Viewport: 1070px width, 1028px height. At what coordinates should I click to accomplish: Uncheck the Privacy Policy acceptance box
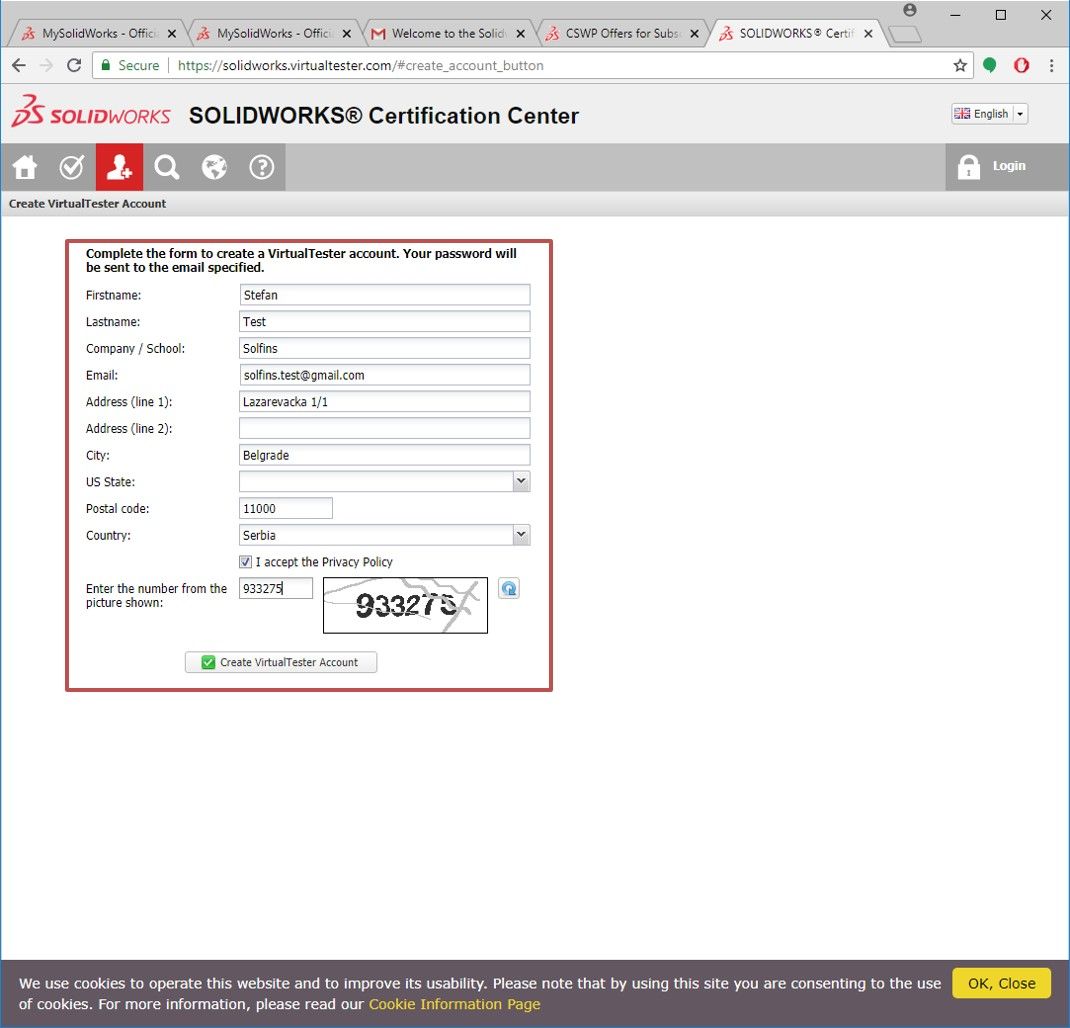(245, 561)
